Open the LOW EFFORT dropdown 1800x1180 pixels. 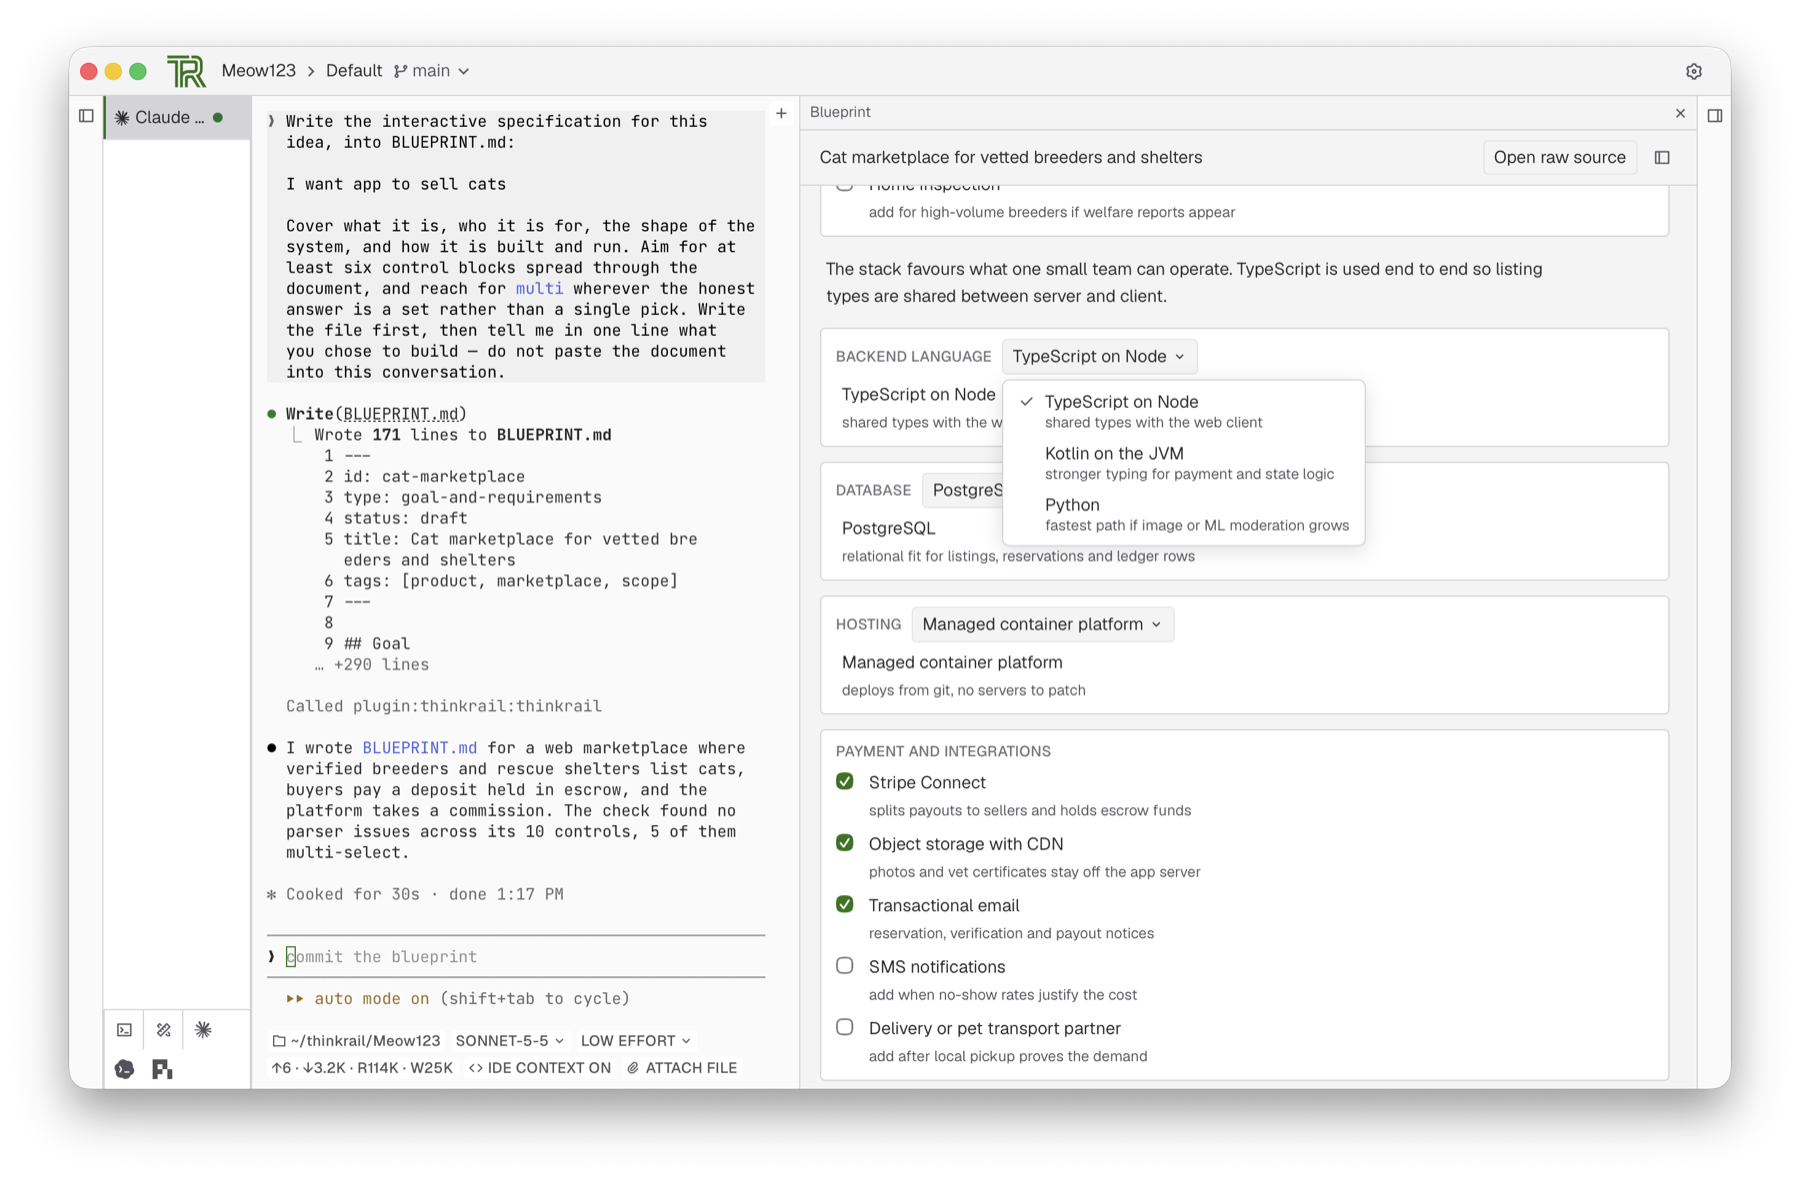click(x=636, y=1041)
